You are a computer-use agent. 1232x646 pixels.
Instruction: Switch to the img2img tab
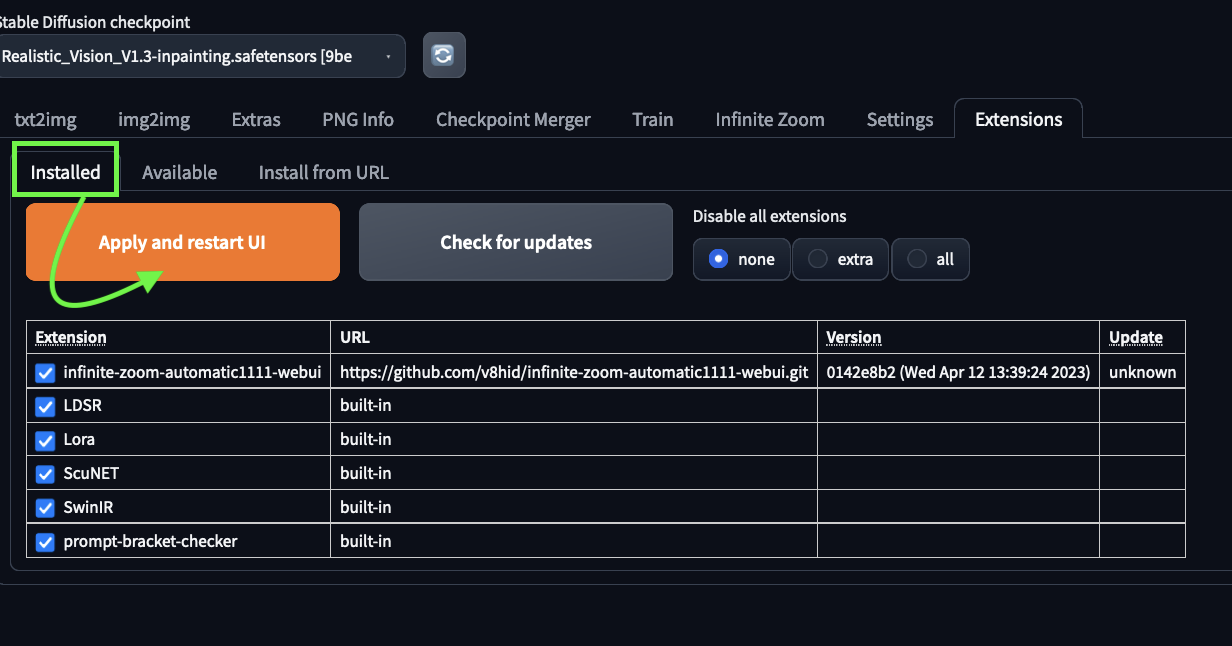click(x=154, y=119)
